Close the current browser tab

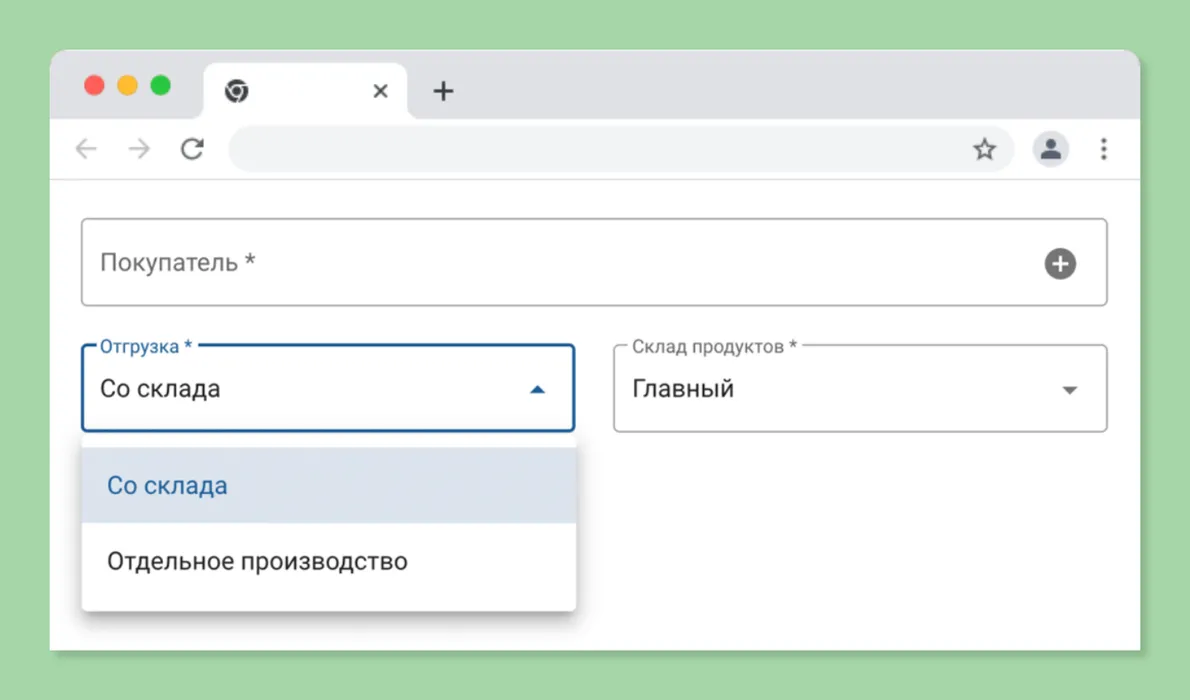click(x=380, y=91)
